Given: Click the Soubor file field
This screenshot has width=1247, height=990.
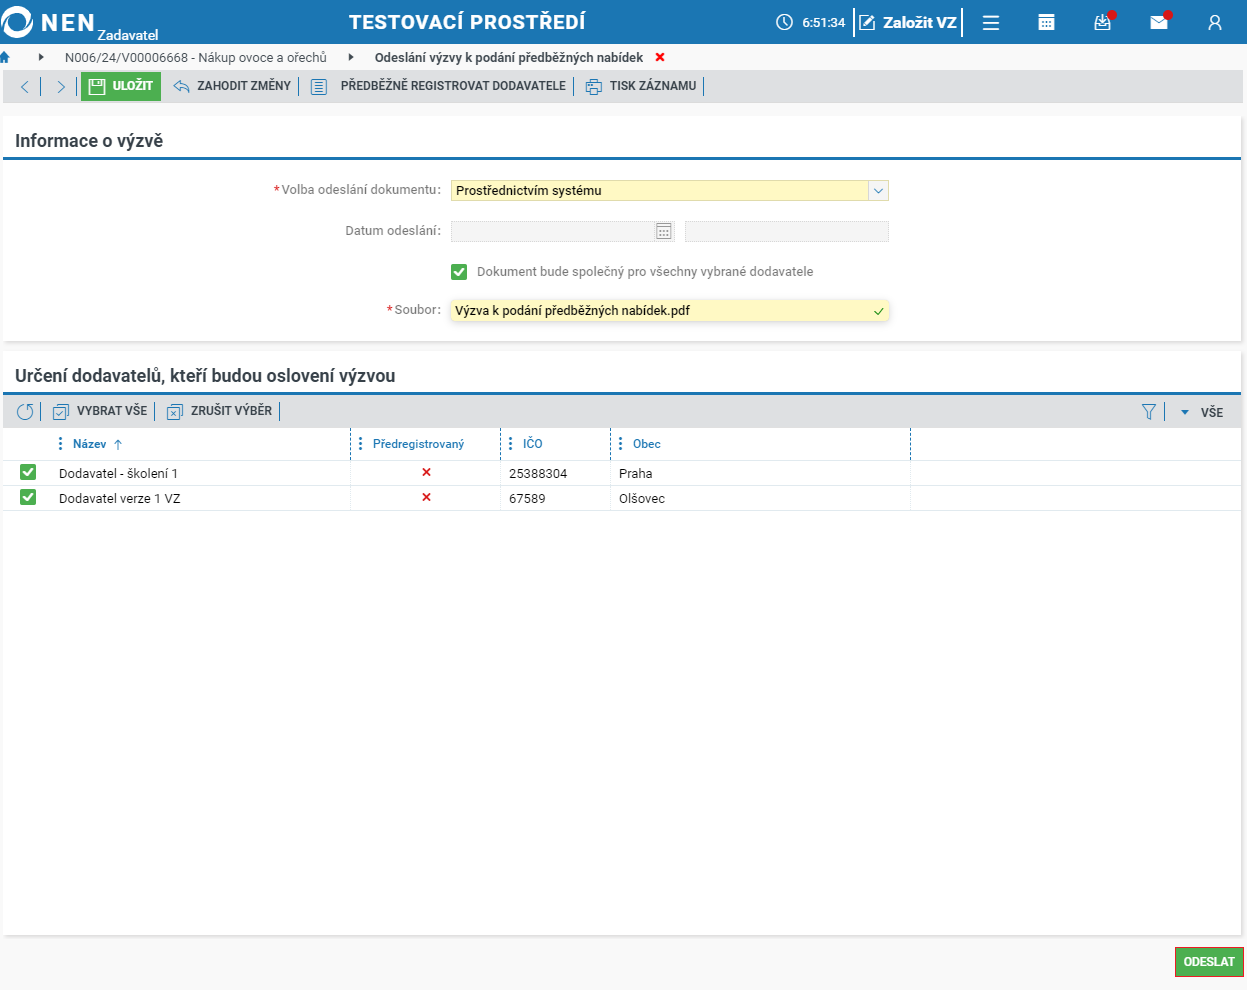Looking at the screenshot, I should [670, 311].
